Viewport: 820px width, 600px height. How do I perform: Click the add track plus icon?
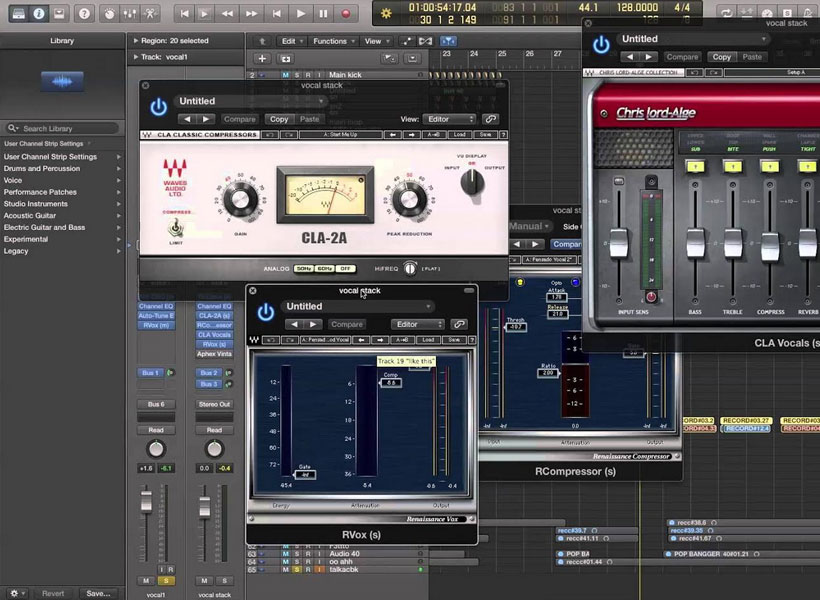(x=262, y=59)
